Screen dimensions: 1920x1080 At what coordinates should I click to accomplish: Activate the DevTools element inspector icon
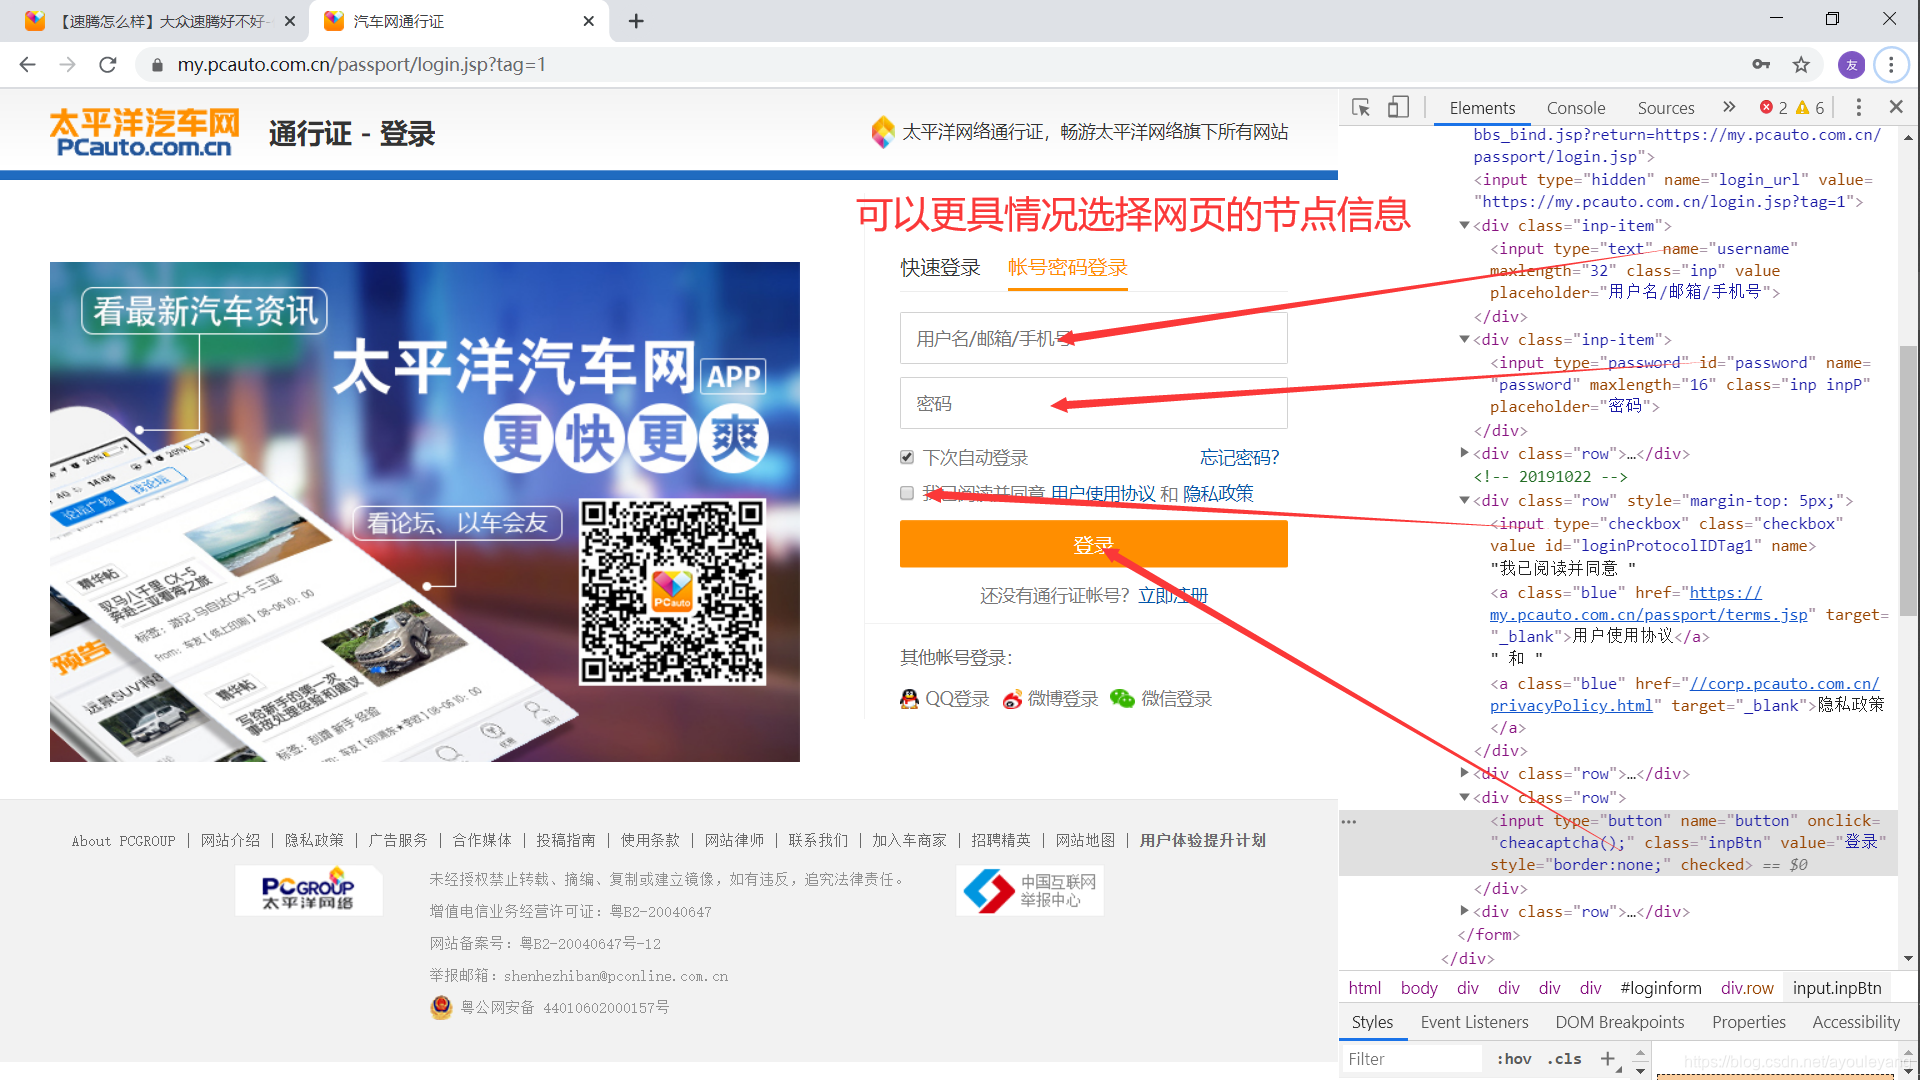click(1361, 107)
